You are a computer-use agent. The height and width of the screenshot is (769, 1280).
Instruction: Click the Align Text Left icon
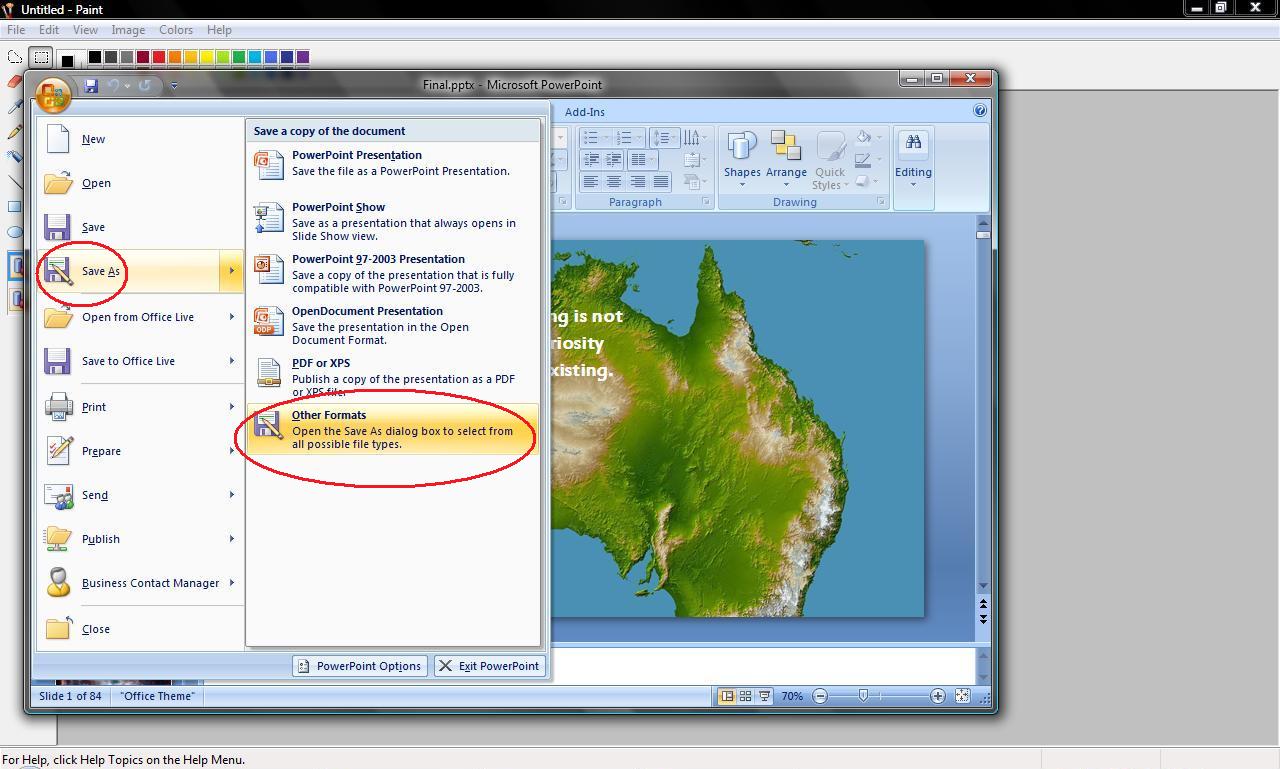point(590,182)
